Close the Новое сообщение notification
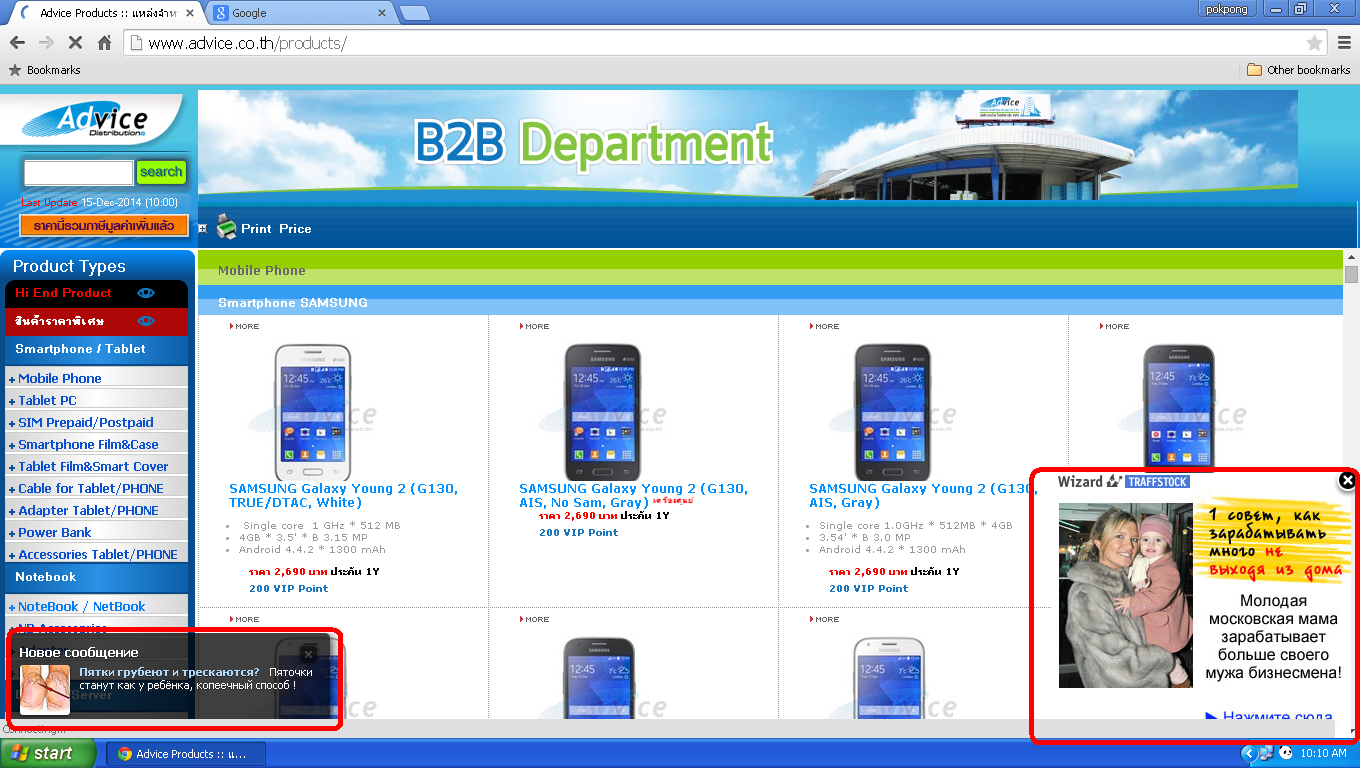 pyautogui.click(x=308, y=653)
